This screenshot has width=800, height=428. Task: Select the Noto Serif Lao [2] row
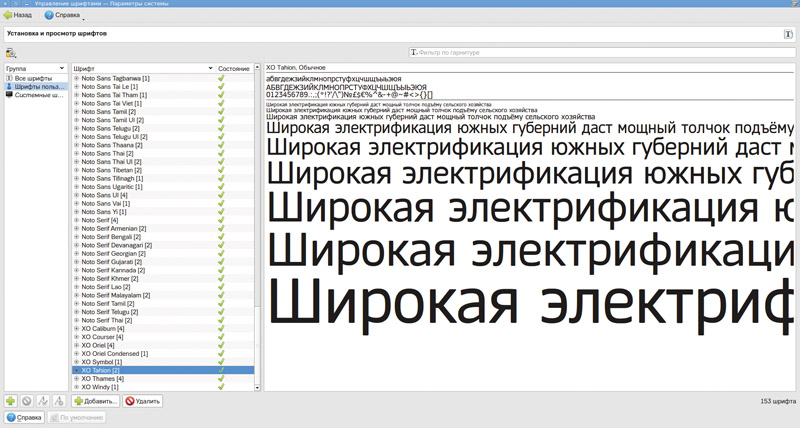pyautogui.click(x=163, y=287)
